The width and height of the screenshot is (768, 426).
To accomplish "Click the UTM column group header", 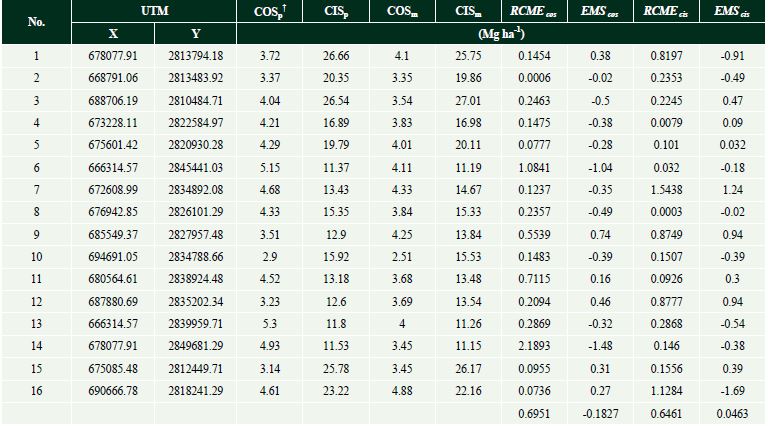I will click(x=154, y=13).
